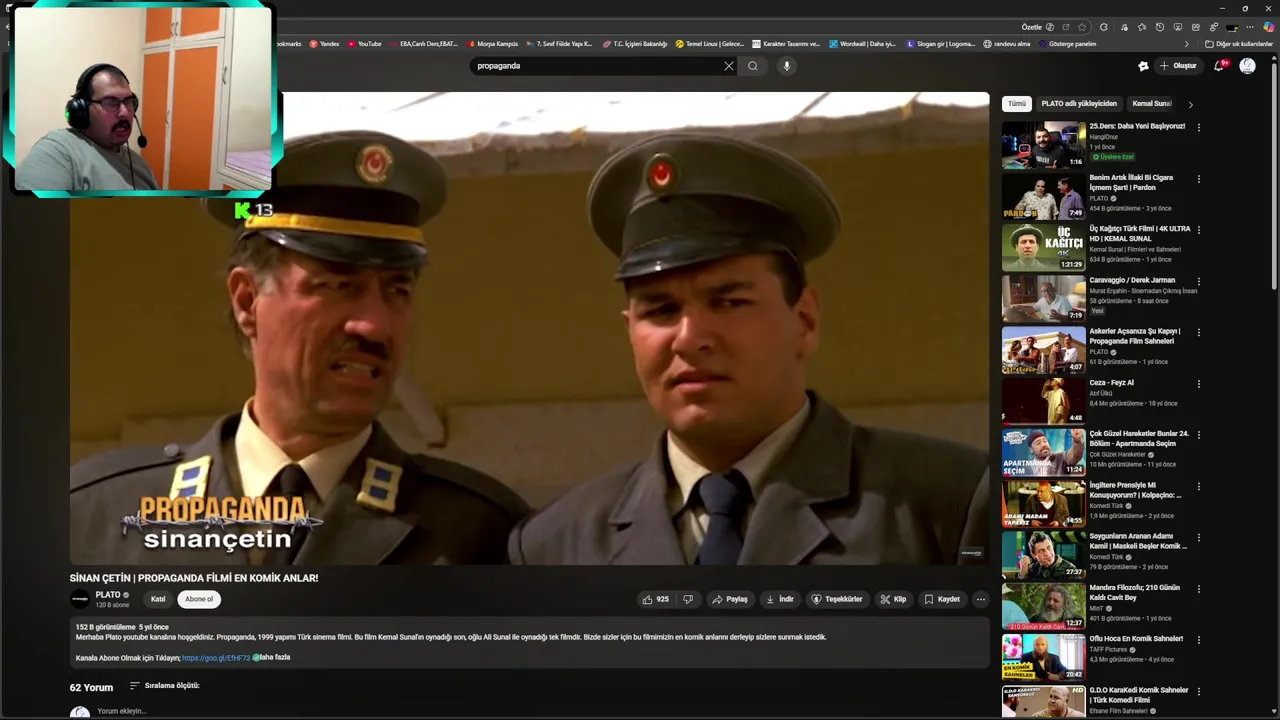Open more actions menu below video
The image size is (1280, 720).
pyautogui.click(x=980, y=599)
